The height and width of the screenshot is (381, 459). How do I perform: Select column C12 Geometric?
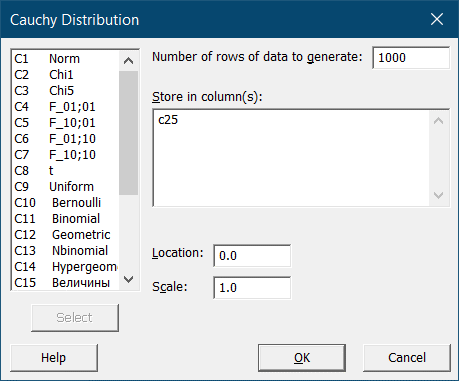tap(65, 235)
